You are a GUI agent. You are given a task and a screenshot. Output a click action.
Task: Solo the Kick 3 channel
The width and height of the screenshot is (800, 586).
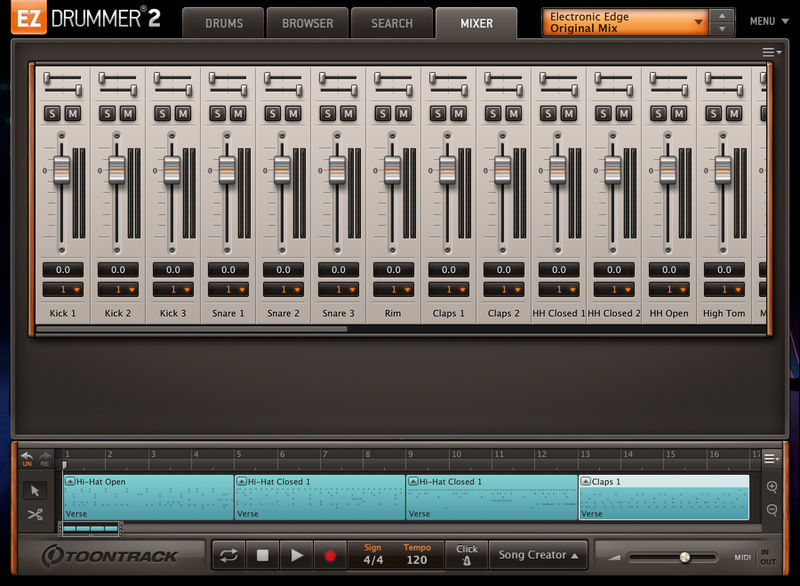click(162, 114)
